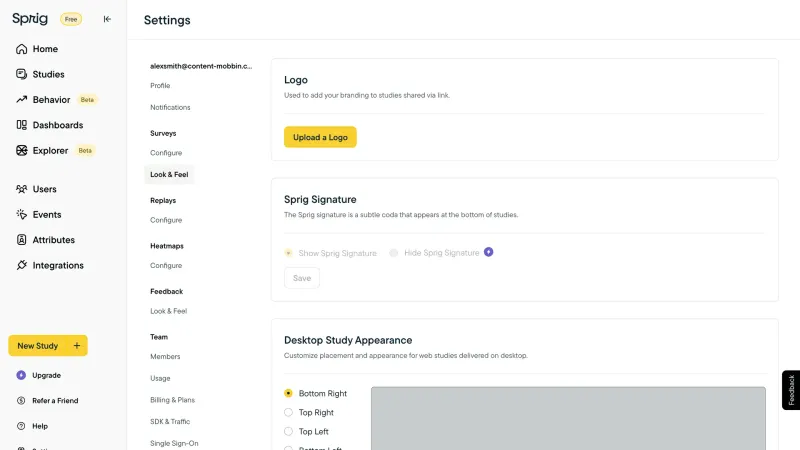Click the Events icon
Image resolution: width=800 pixels, height=450 pixels.
point(21,214)
